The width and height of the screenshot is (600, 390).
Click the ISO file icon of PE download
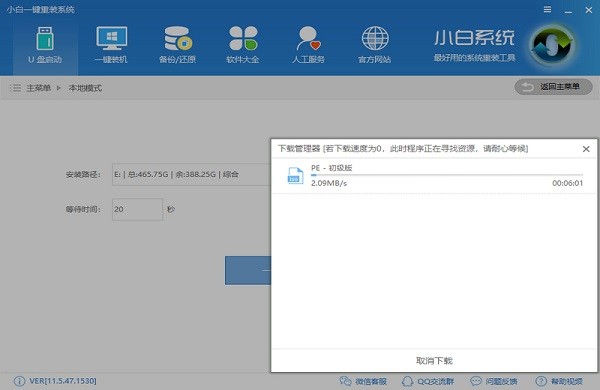[x=295, y=176]
